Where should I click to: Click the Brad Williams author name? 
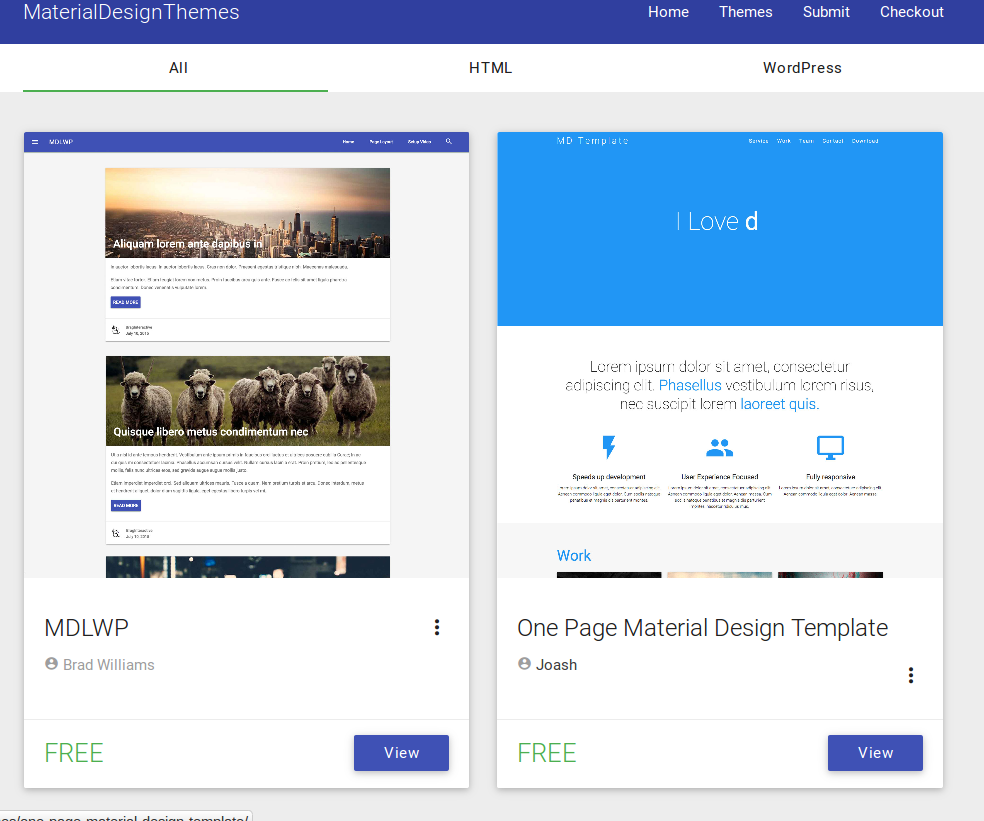[x=109, y=665]
